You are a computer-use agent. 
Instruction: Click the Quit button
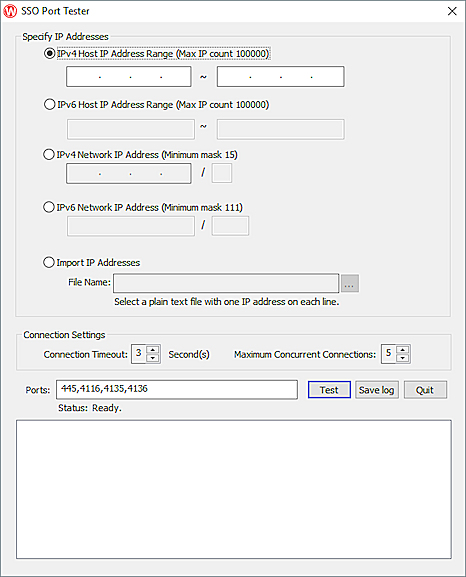[x=425, y=390]
